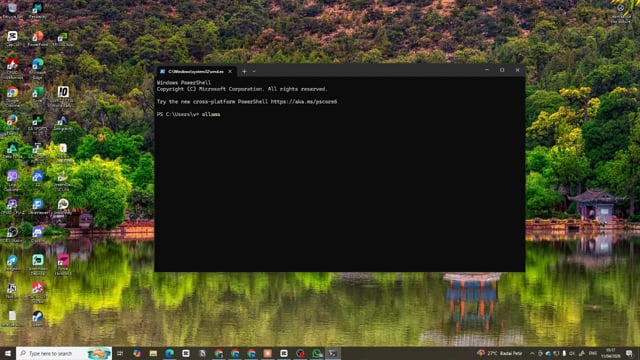Click the 'Windows PowerShell' header line

pyautogui.click(x=184, y=83)
